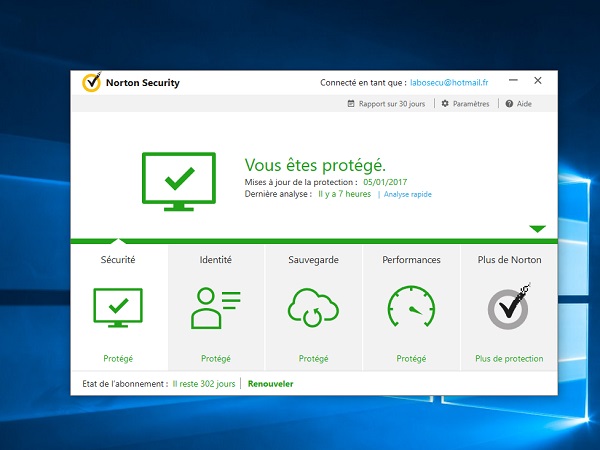The width and height of the screenshot is (600, 450).
Task: Click the Plus de protection label
Action: 509,359
